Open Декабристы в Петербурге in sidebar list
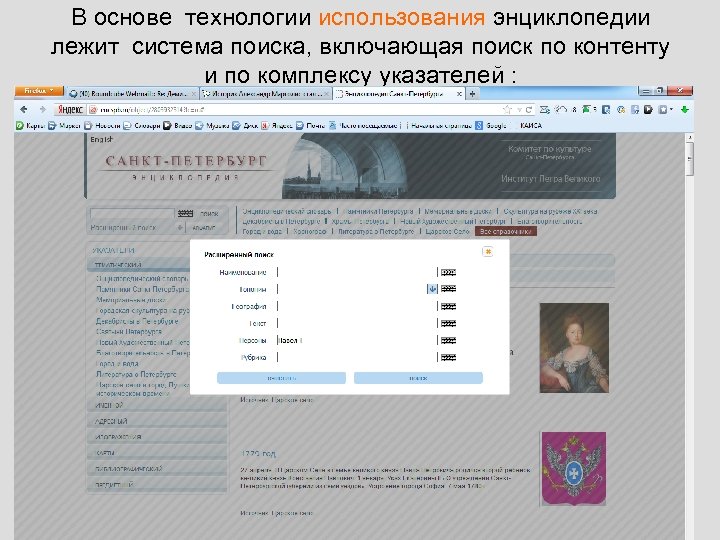 (137, 321)
